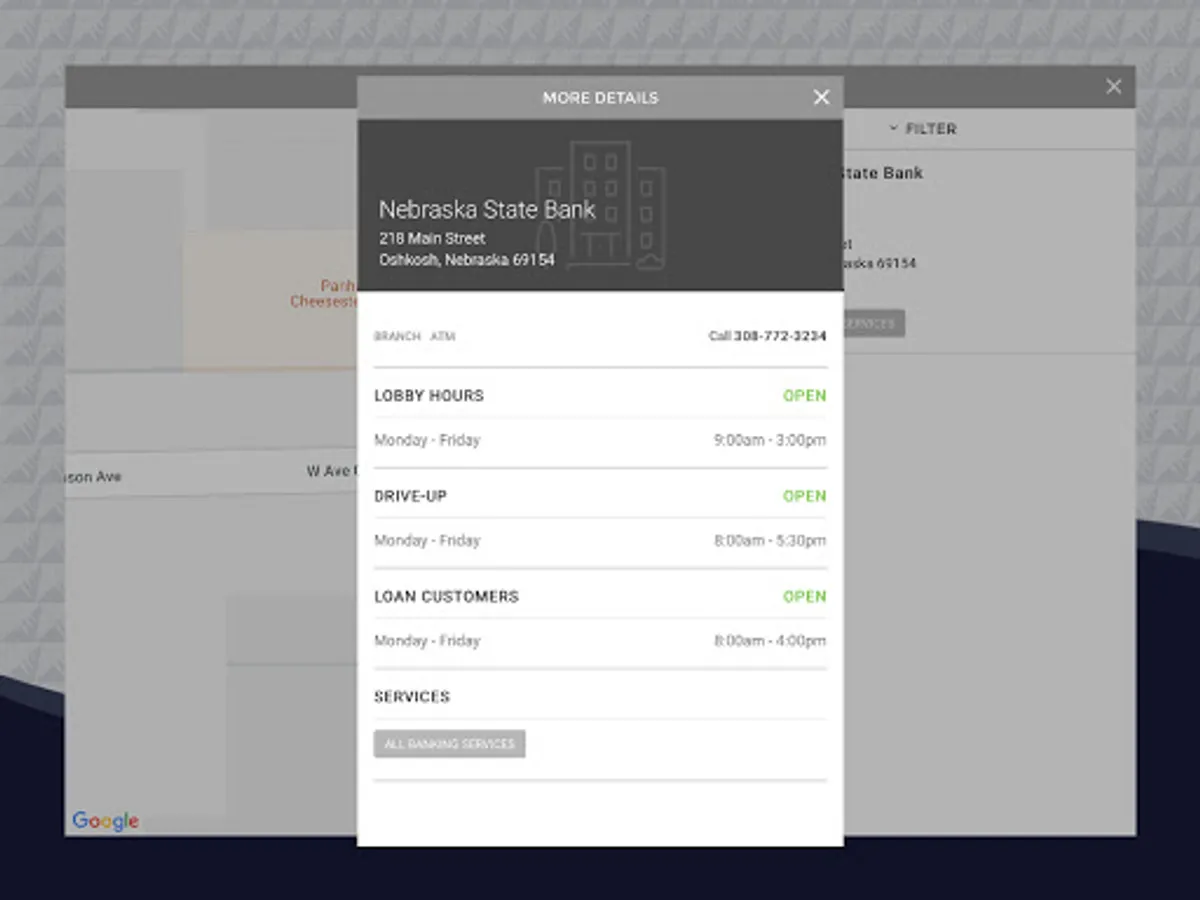Click the Loan Customers heading

(446, 596)
